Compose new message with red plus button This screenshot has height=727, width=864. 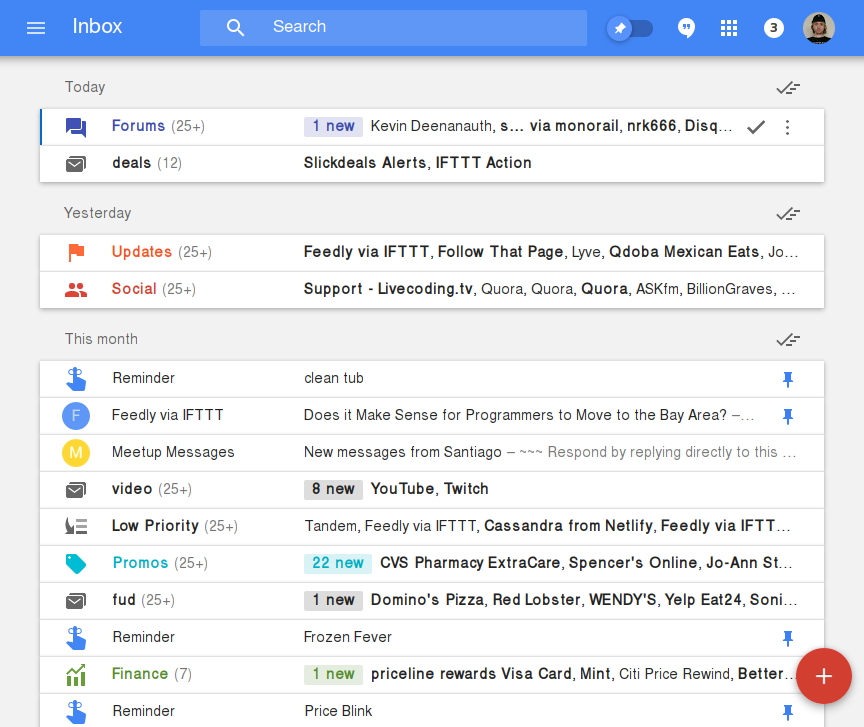pos(824,676)
